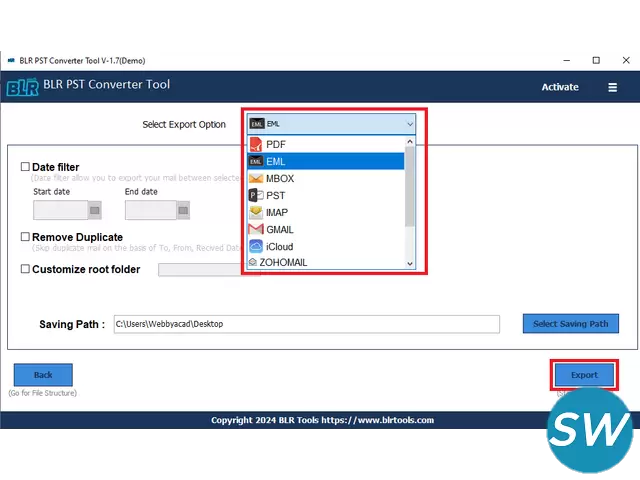Enable the Date filter checkbox
The image size is (640, 480).
point(25,167)
